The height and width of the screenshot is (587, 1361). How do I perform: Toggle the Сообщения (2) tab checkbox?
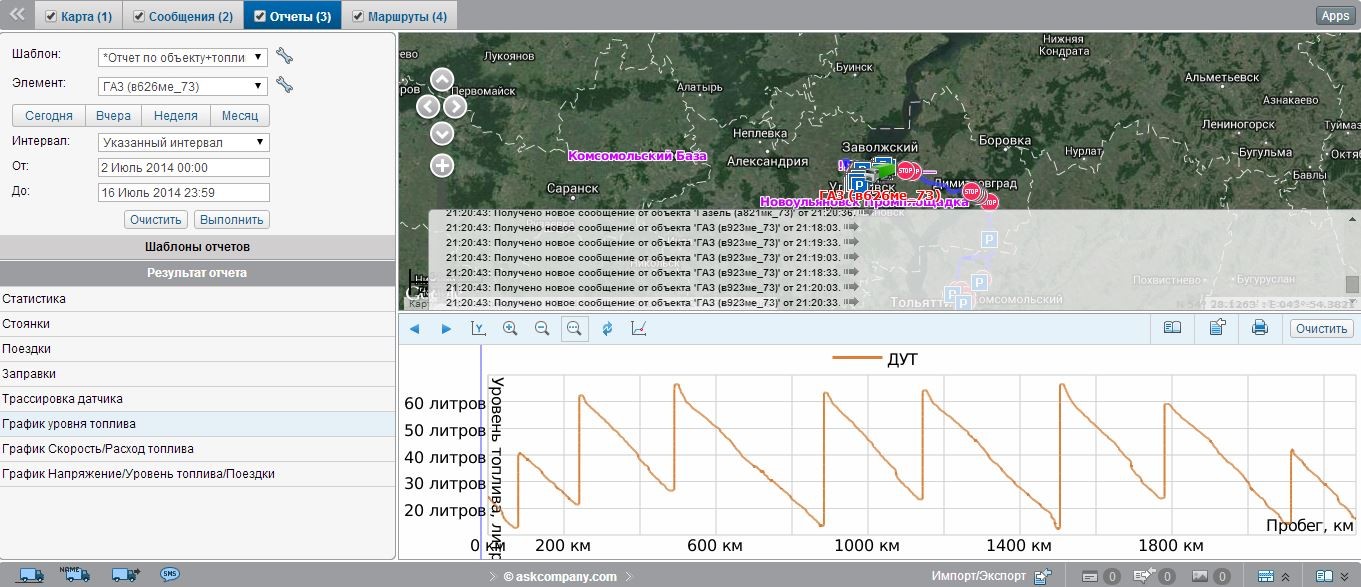(x=140, y=16)
